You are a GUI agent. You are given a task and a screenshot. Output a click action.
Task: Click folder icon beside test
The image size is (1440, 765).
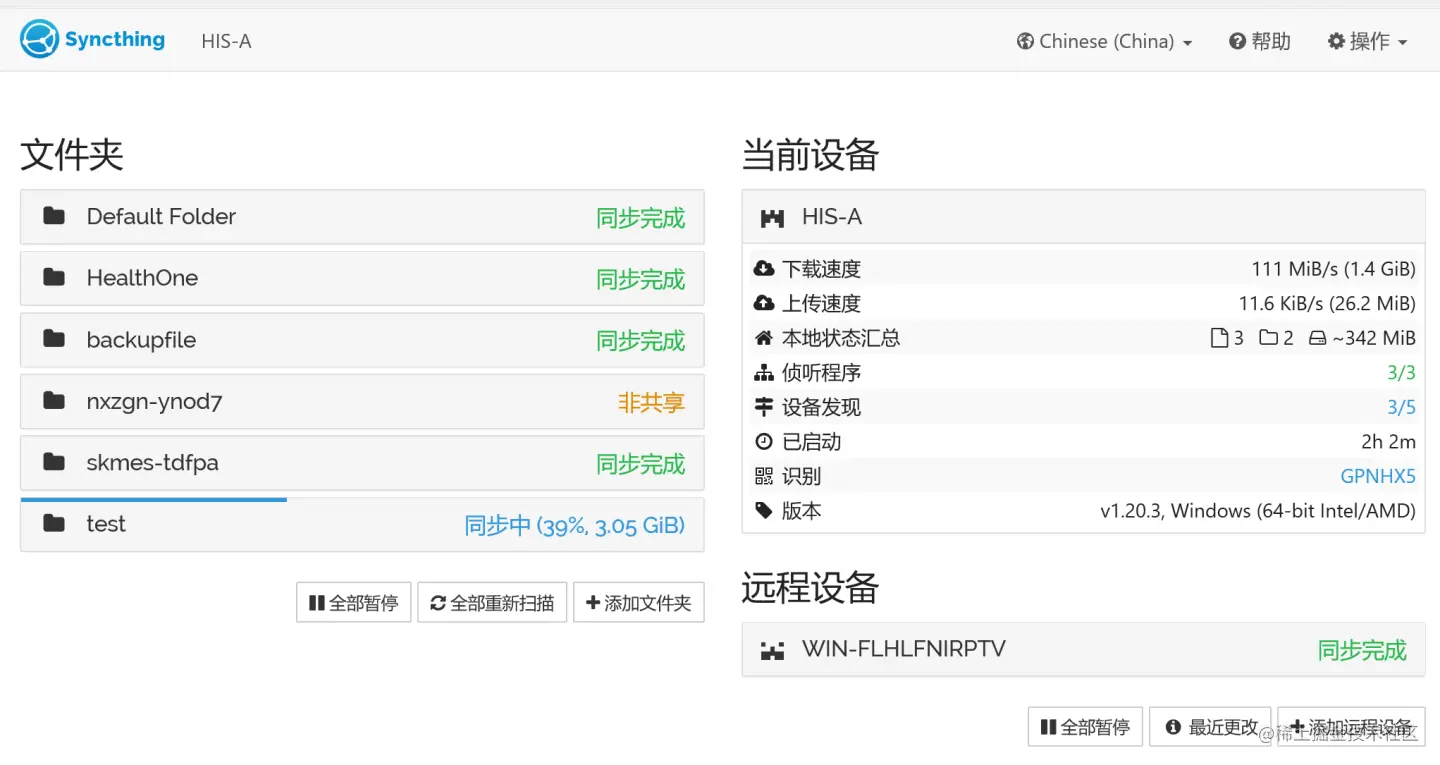tap(54, 523)
